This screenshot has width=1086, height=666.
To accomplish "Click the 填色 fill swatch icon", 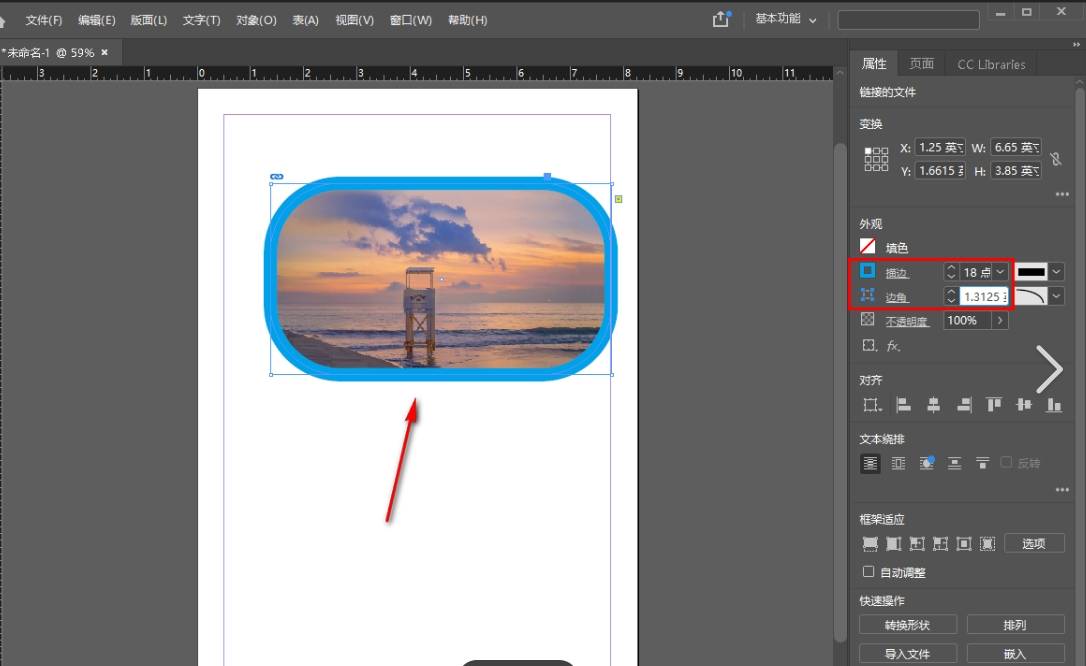I will pos(868,246).
